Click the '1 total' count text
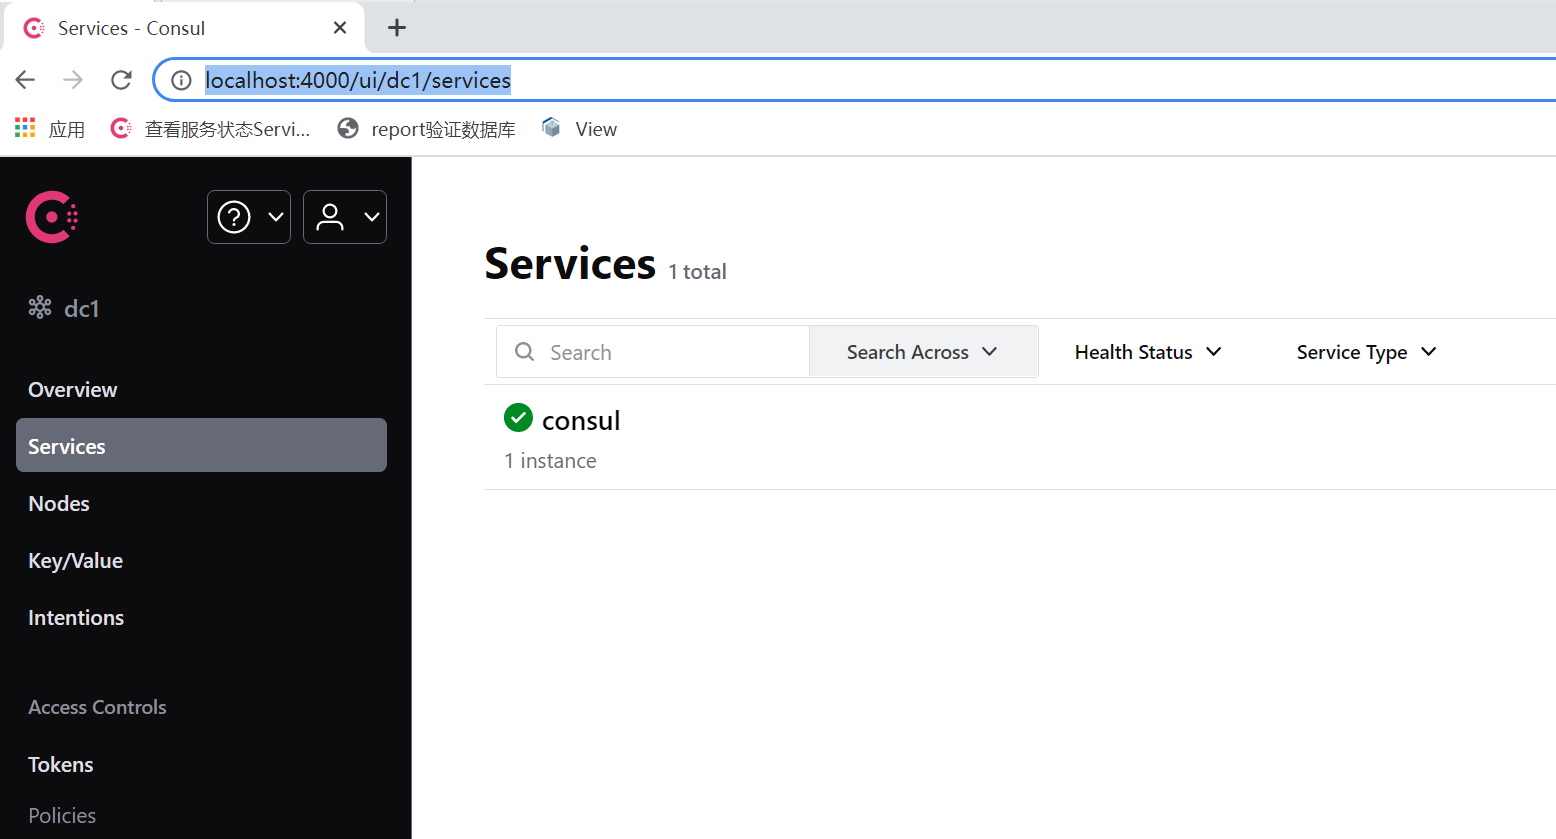 pyautogui.click(x=697, y=272)
